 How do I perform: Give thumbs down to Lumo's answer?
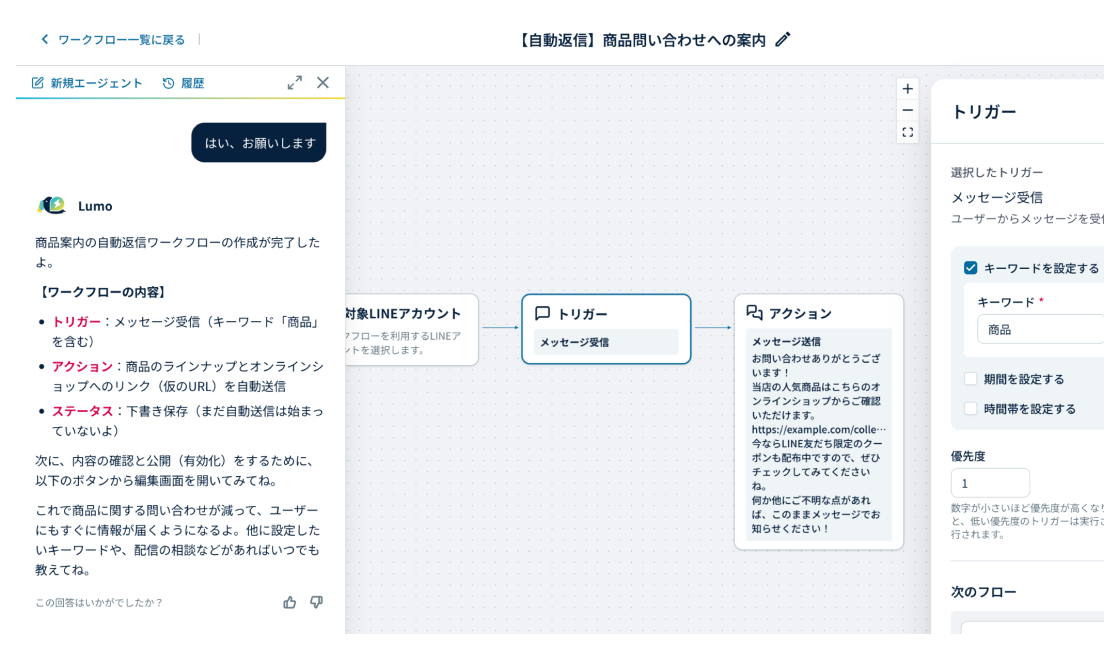coord(316,602)
